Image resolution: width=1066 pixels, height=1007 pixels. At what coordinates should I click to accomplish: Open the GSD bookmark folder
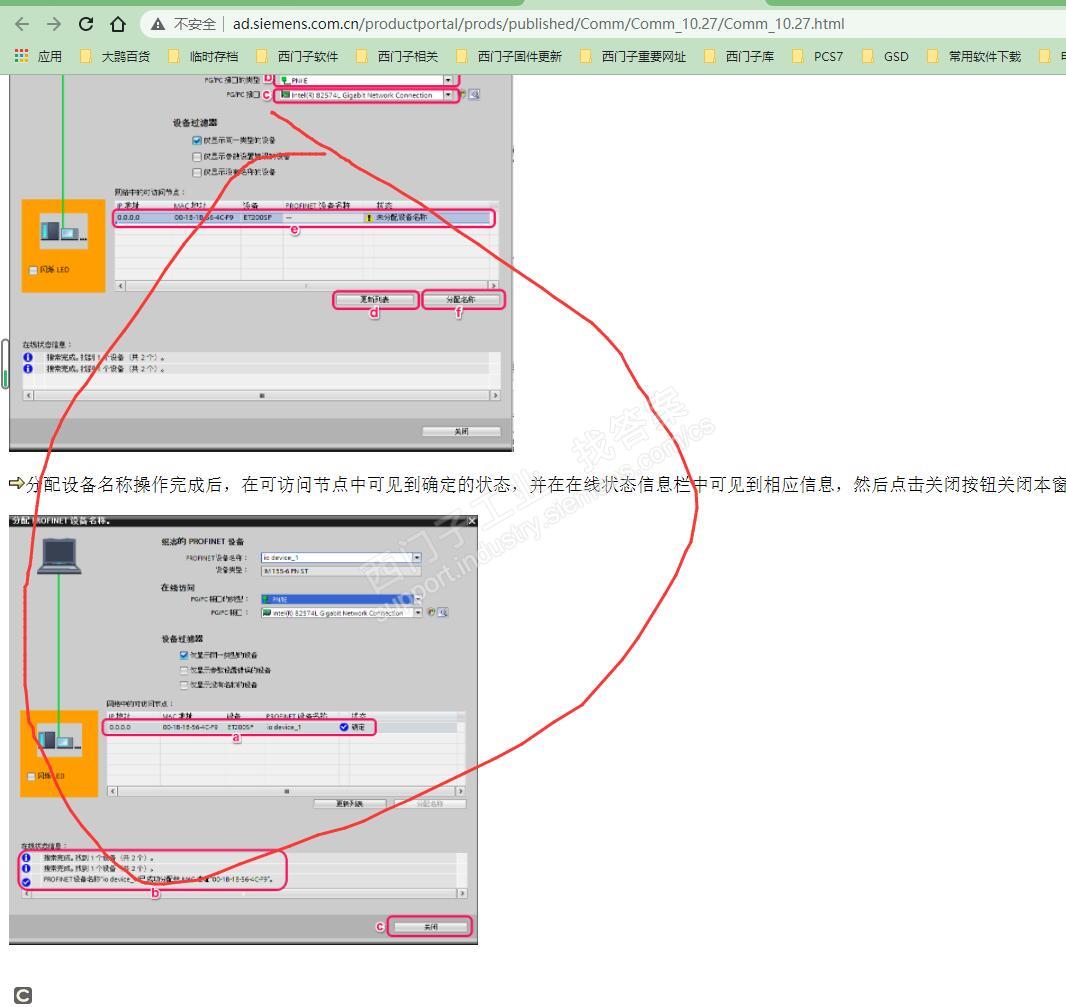coord(885,56)
